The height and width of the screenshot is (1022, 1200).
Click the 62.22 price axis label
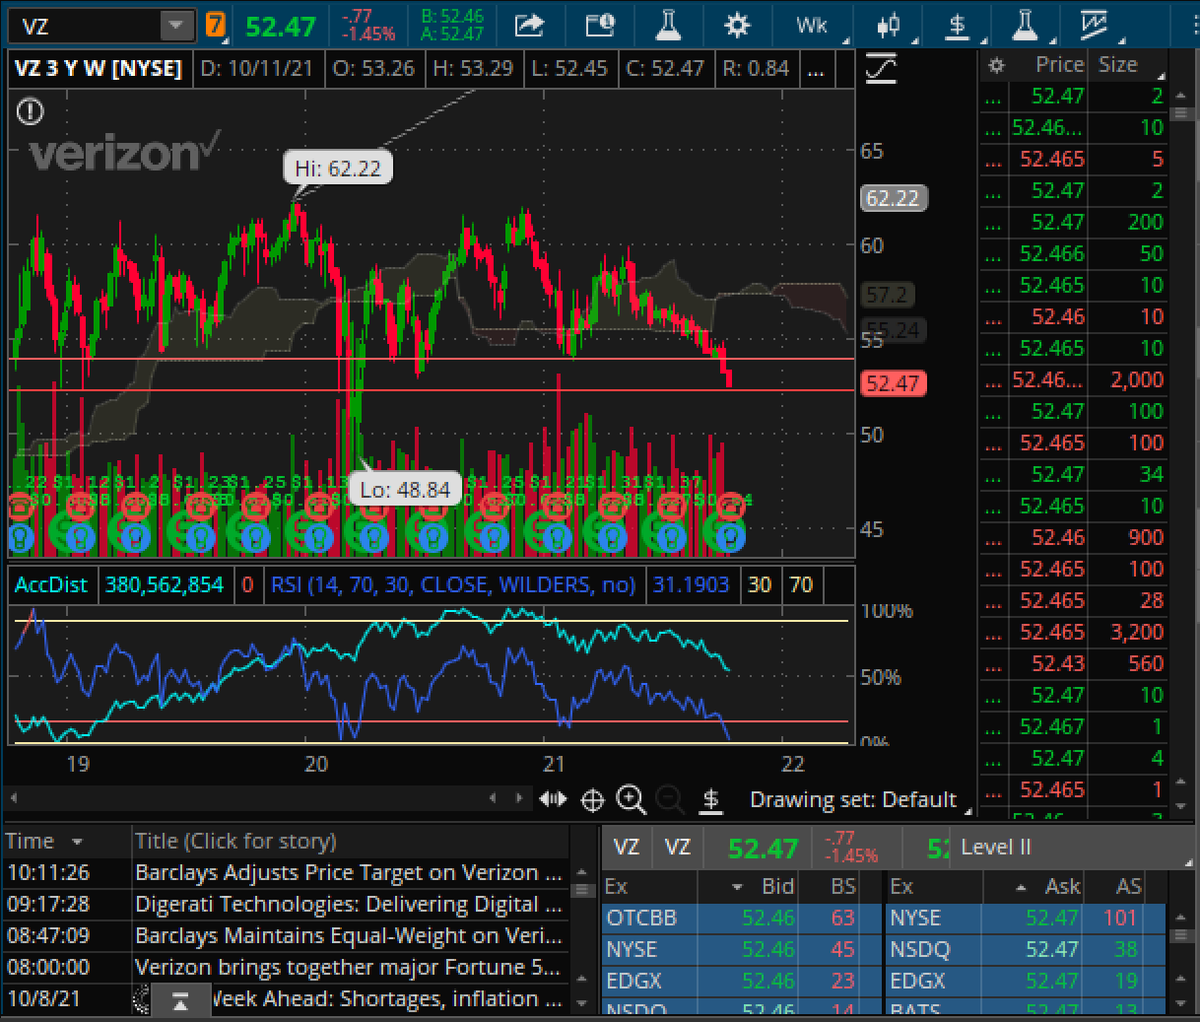[x=893, y=198]
